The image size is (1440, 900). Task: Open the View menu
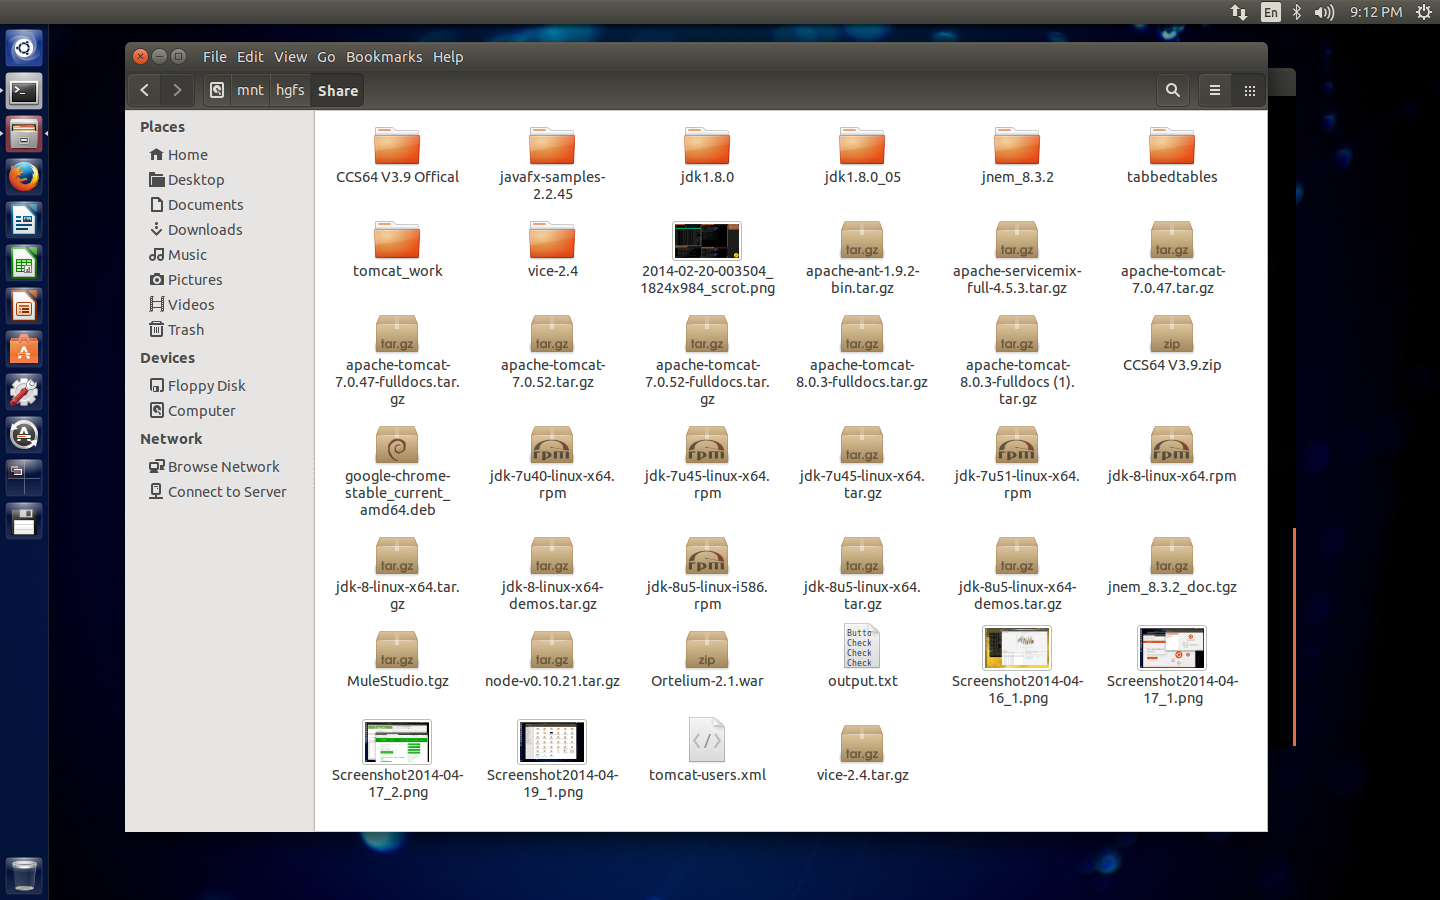290,57
